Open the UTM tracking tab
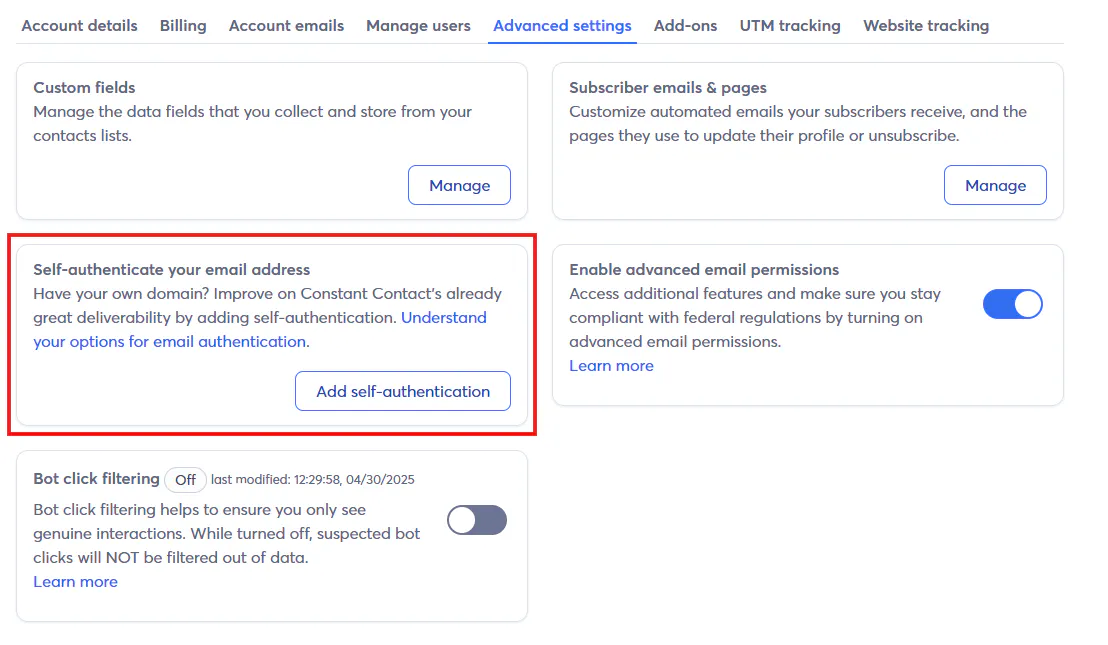Image resolution: width=1108 pixels, height=645 pixels. point(790,26)
